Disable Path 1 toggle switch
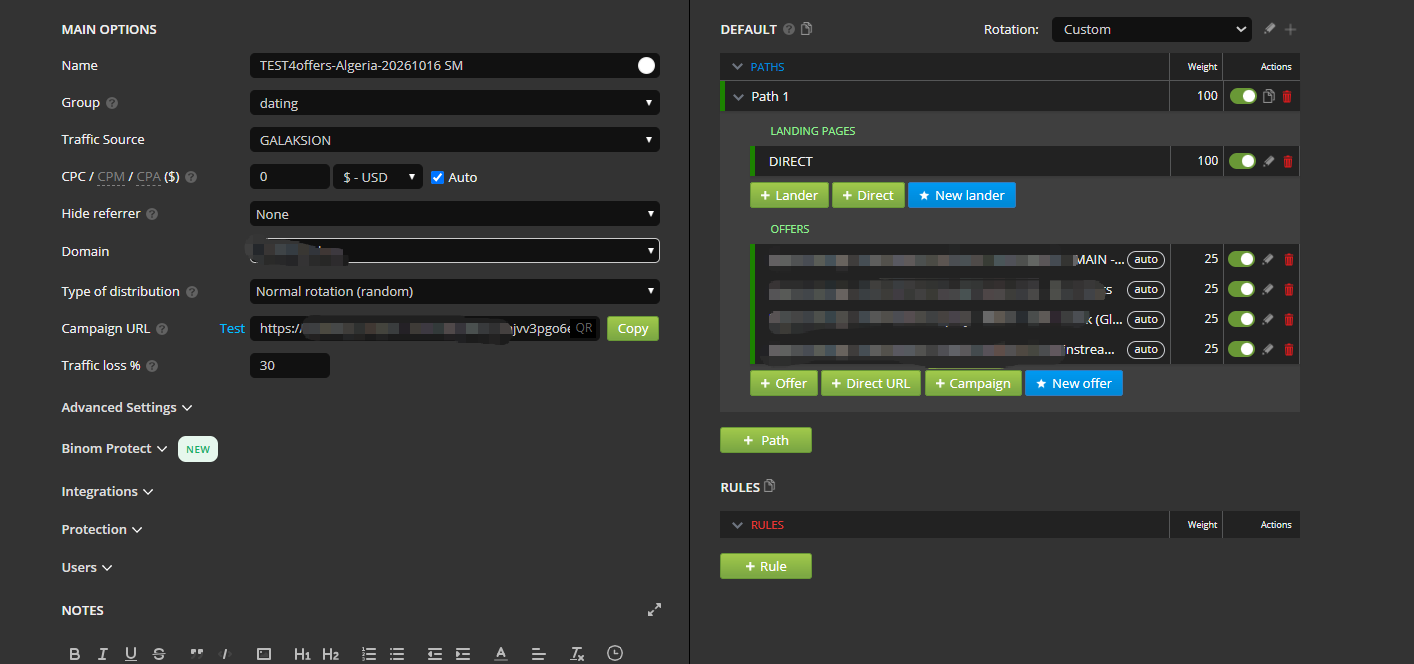Viewport: 1414px width, 664px height. coord(1243,96)
